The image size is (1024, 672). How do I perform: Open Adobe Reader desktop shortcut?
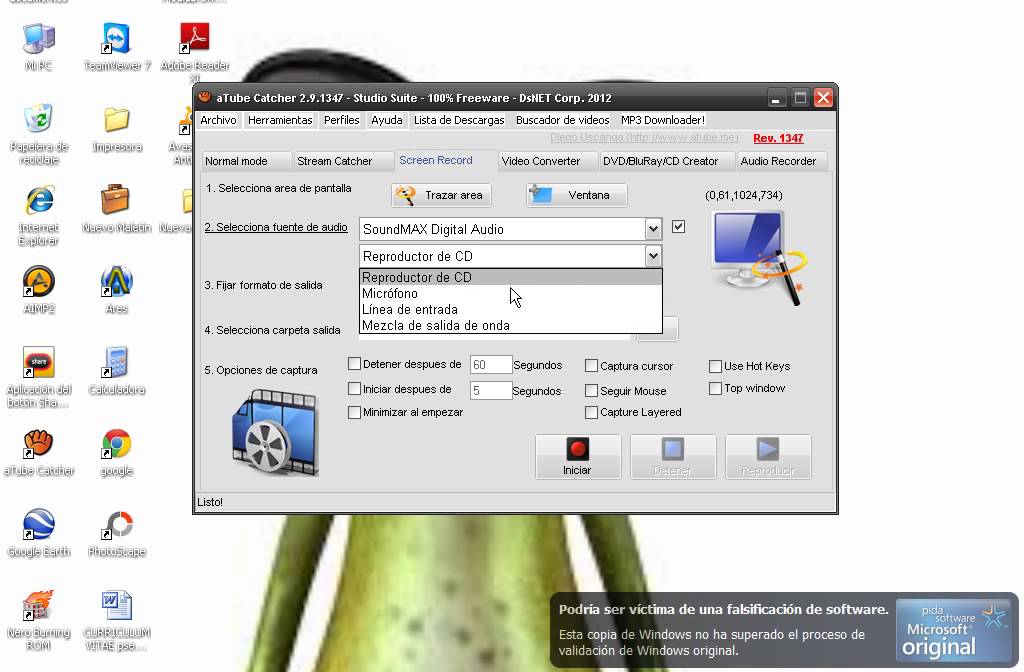(x=195, y=51)
